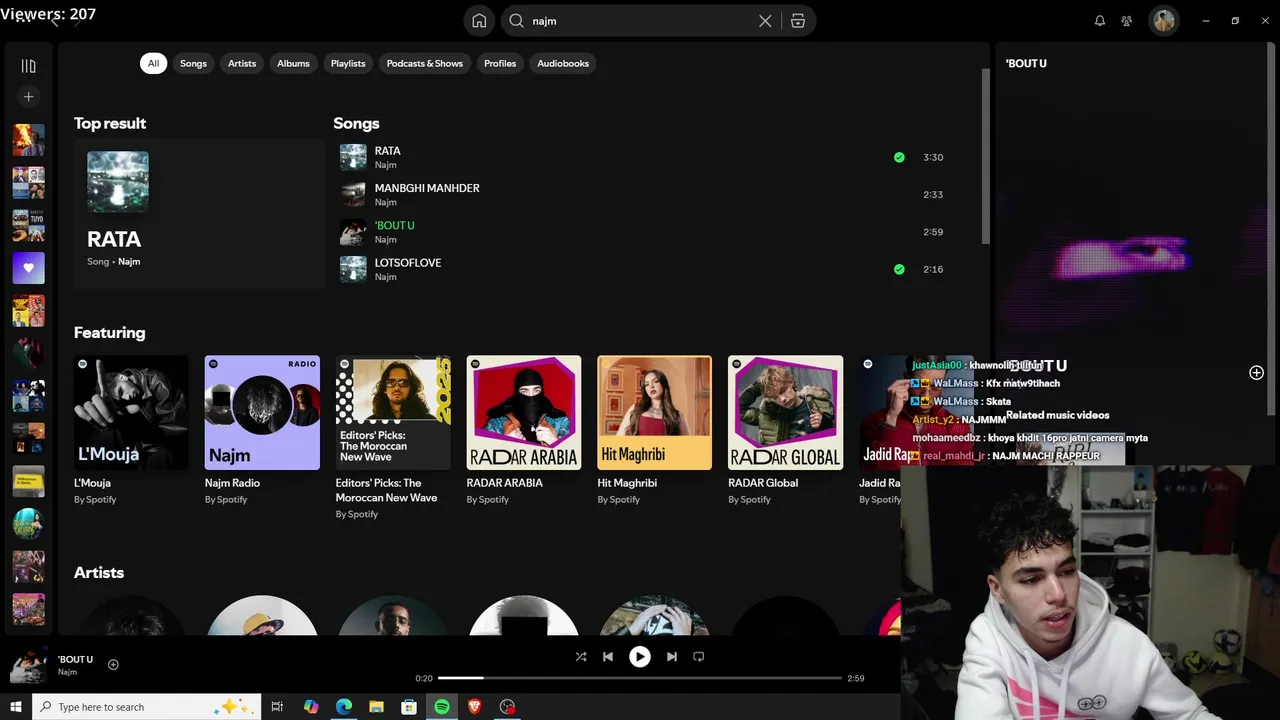Skip to previous track
The image size is (1280, 720).
coord(608,657)
